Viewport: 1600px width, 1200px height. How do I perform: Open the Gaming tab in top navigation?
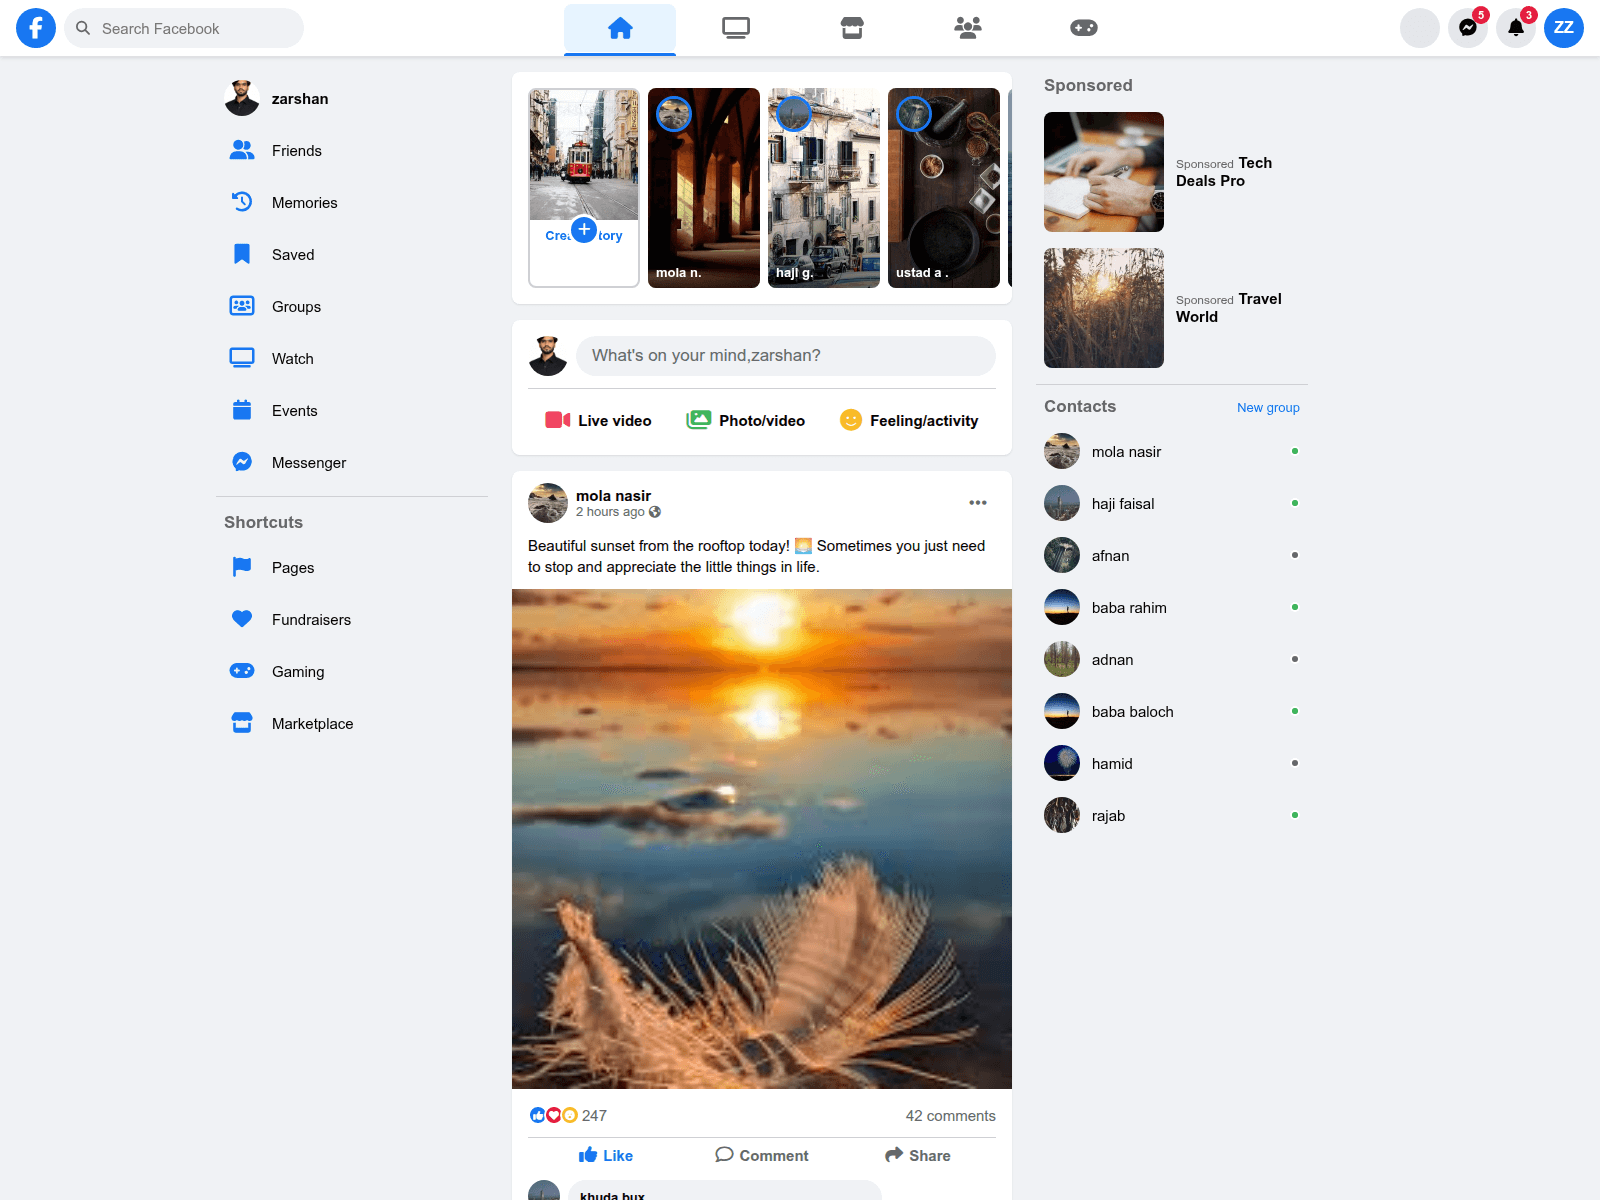1083,28
